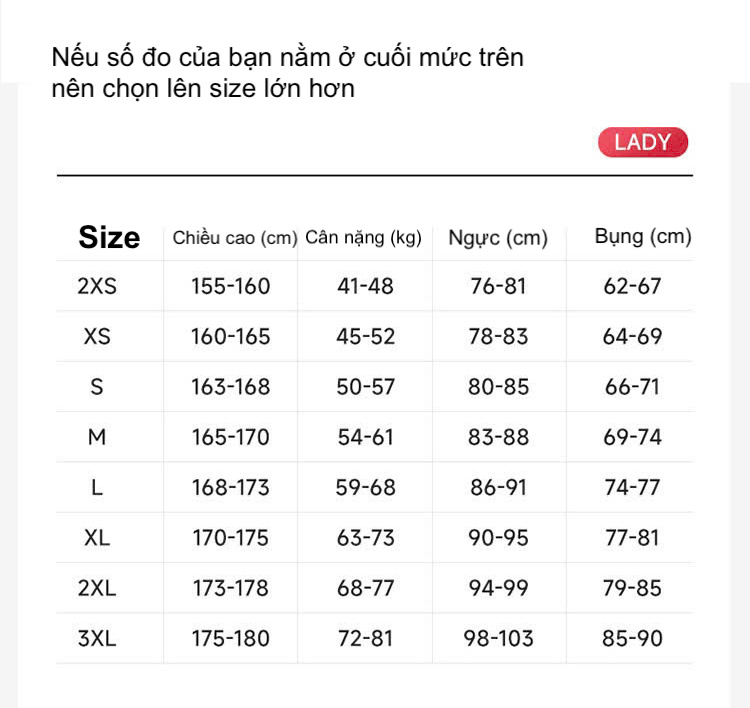Screen dimensions: 750x708
Task: Click the red LADY badge
Action: tap(643, 142)
